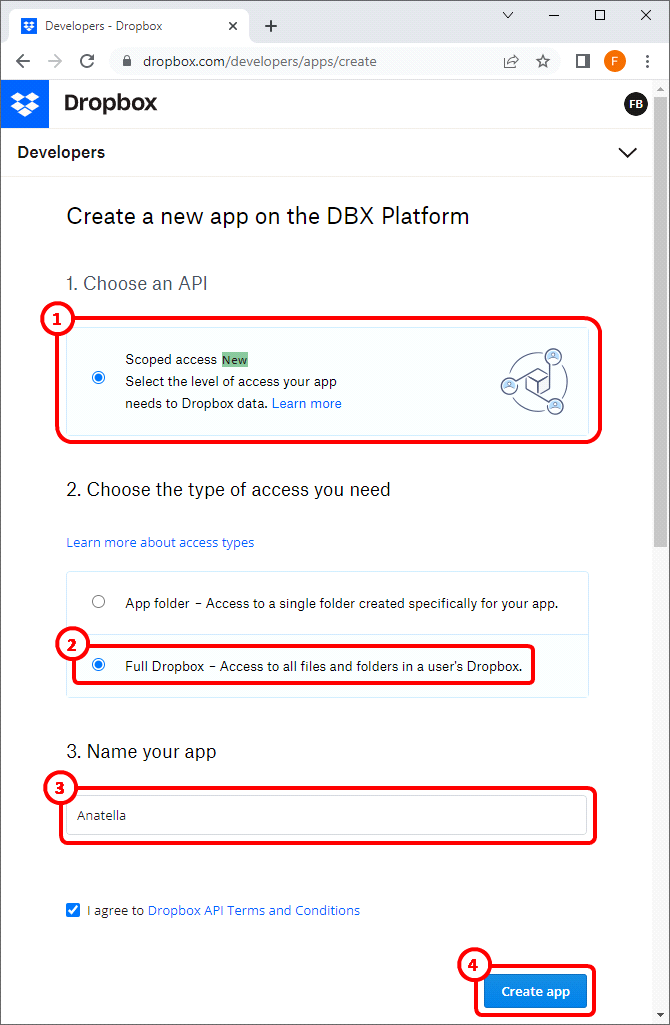Click the Dropbox logo icon in header
The width and height of the screenshot is (670, 1025).
coord(25,104)
